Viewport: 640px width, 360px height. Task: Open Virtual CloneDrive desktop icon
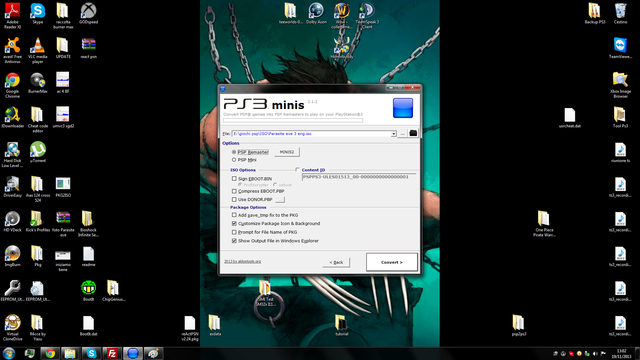pyautogui.click(x=12, y=328)
